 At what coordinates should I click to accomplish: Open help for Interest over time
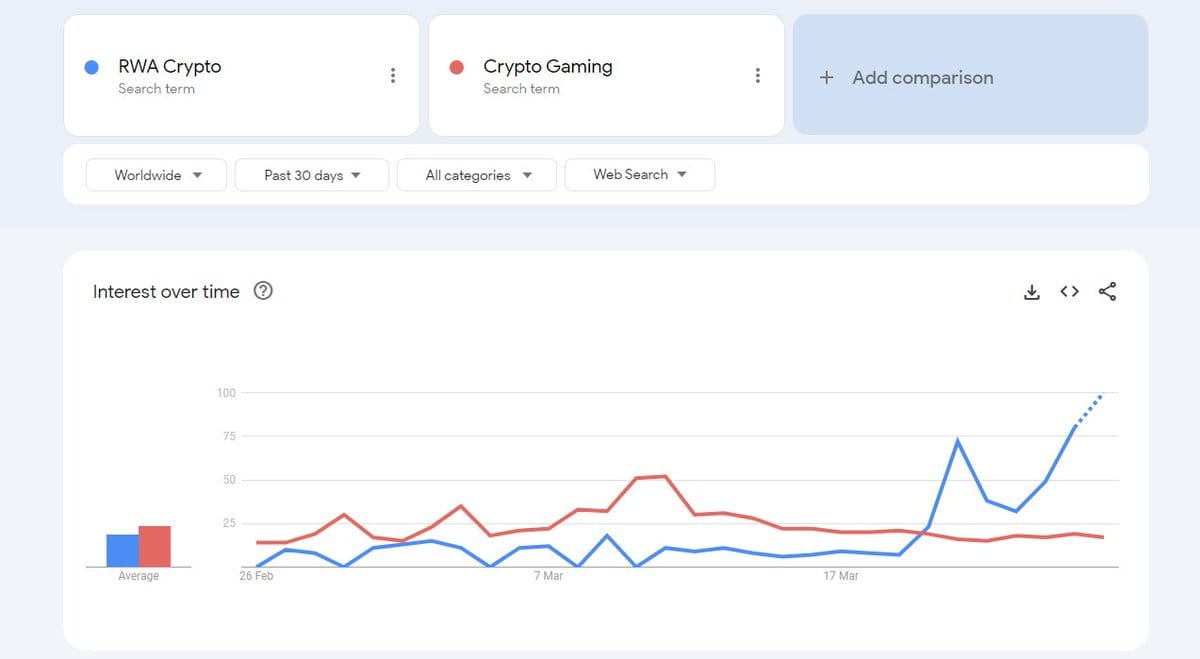[264, 291]
